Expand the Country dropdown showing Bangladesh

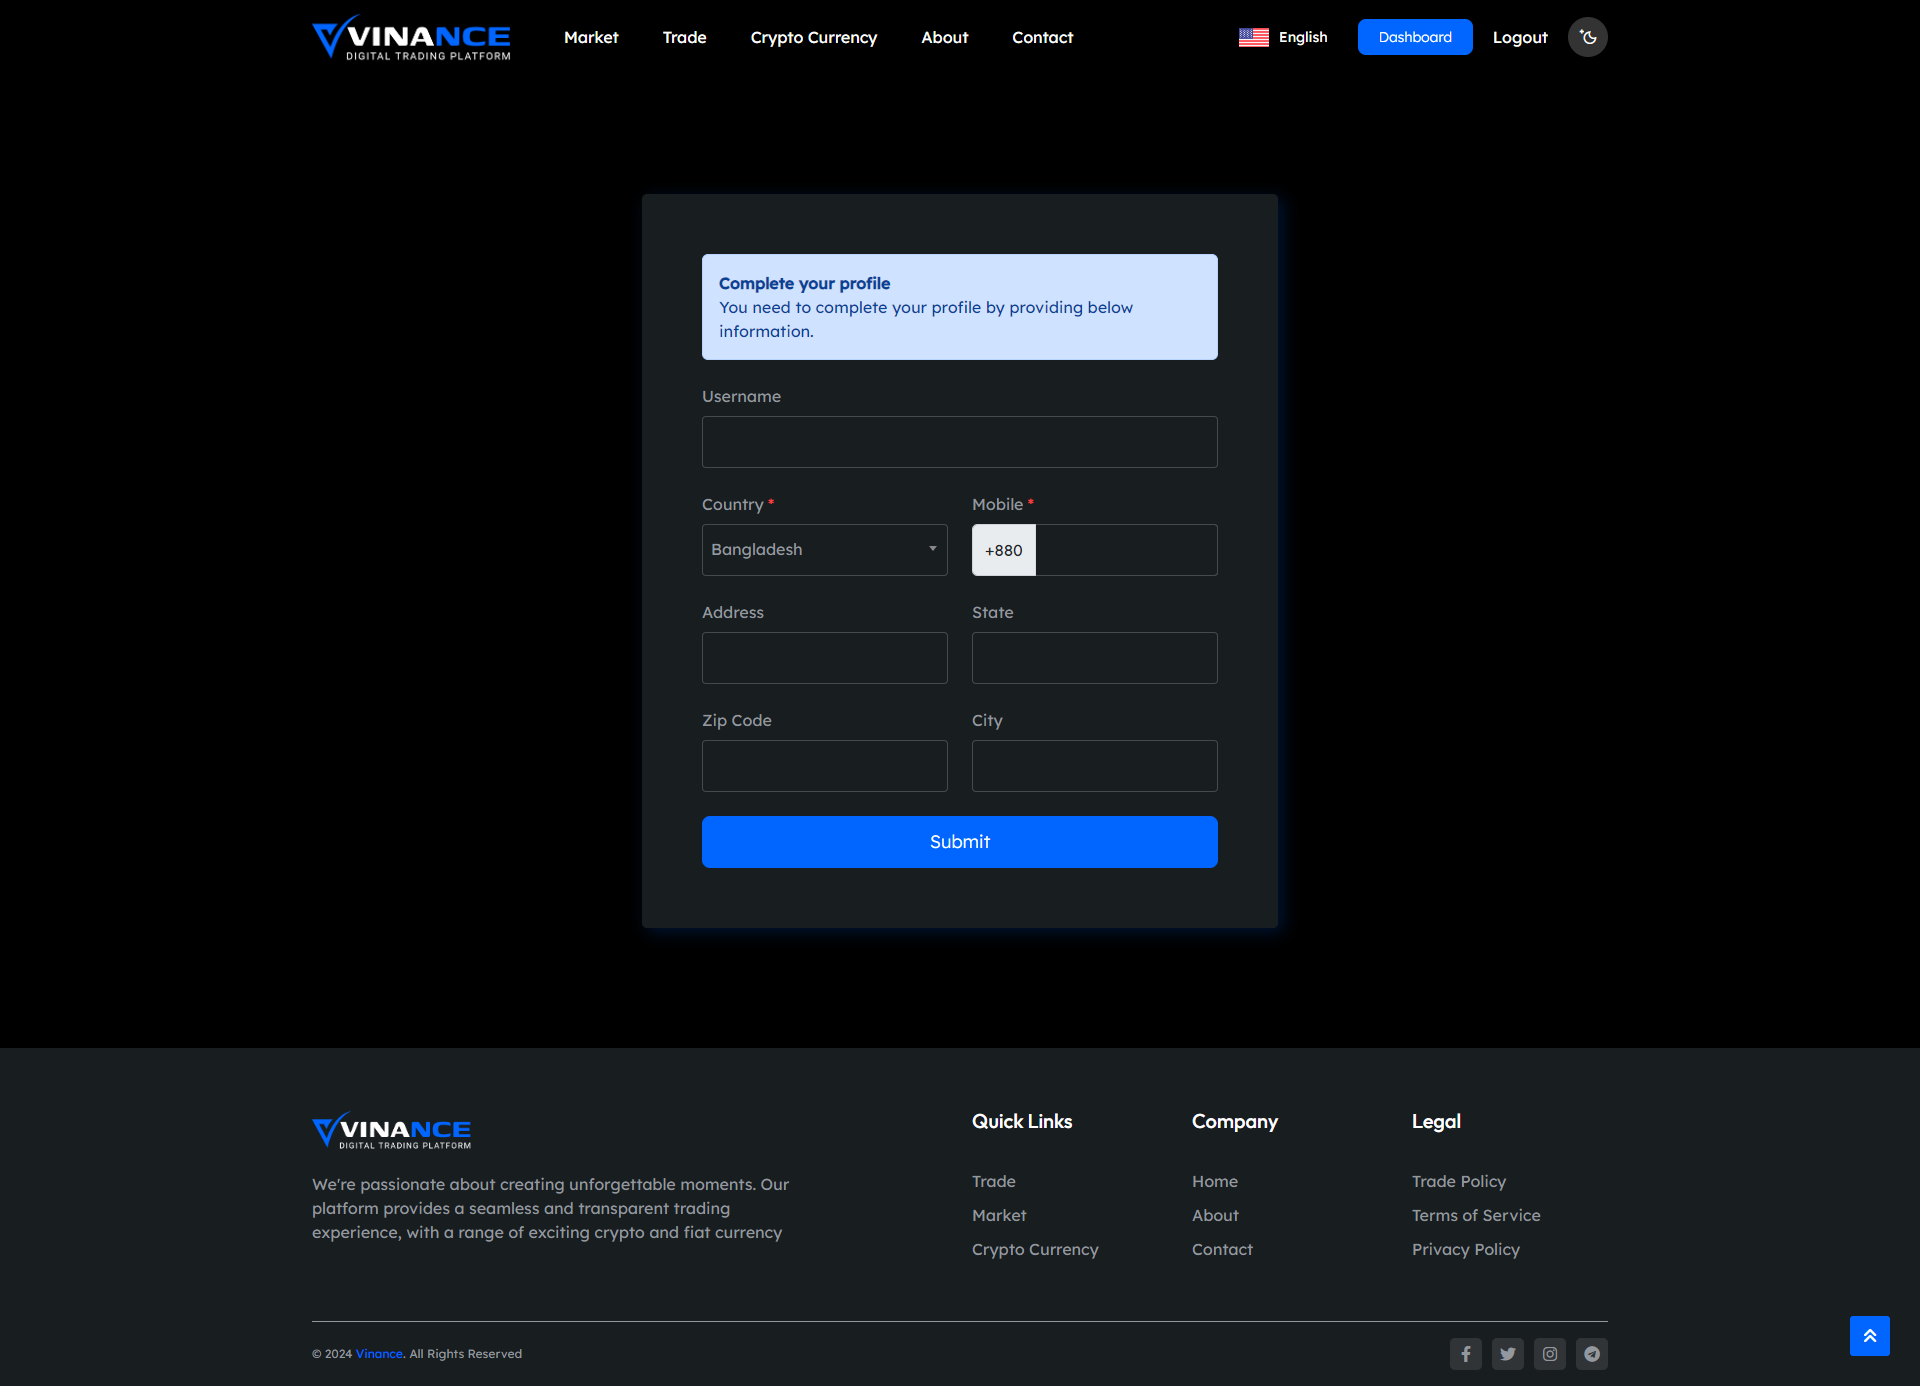click(824, 550)
